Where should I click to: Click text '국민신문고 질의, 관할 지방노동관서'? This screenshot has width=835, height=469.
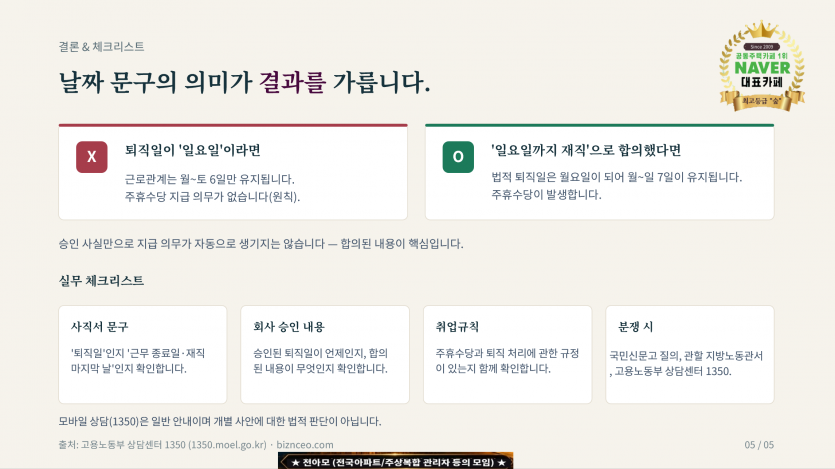coord(686,356)
